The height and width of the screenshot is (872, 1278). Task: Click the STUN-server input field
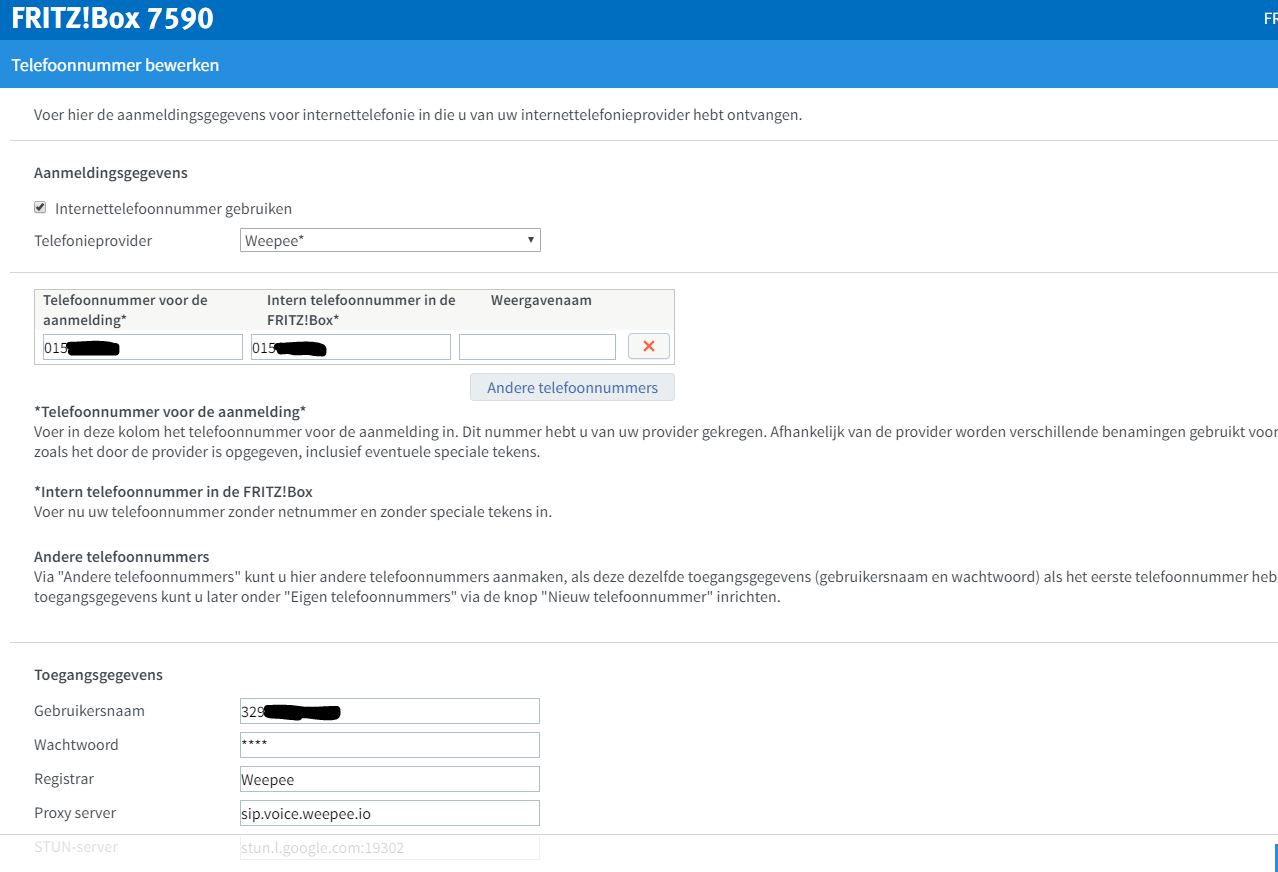[x=389, y=848]
